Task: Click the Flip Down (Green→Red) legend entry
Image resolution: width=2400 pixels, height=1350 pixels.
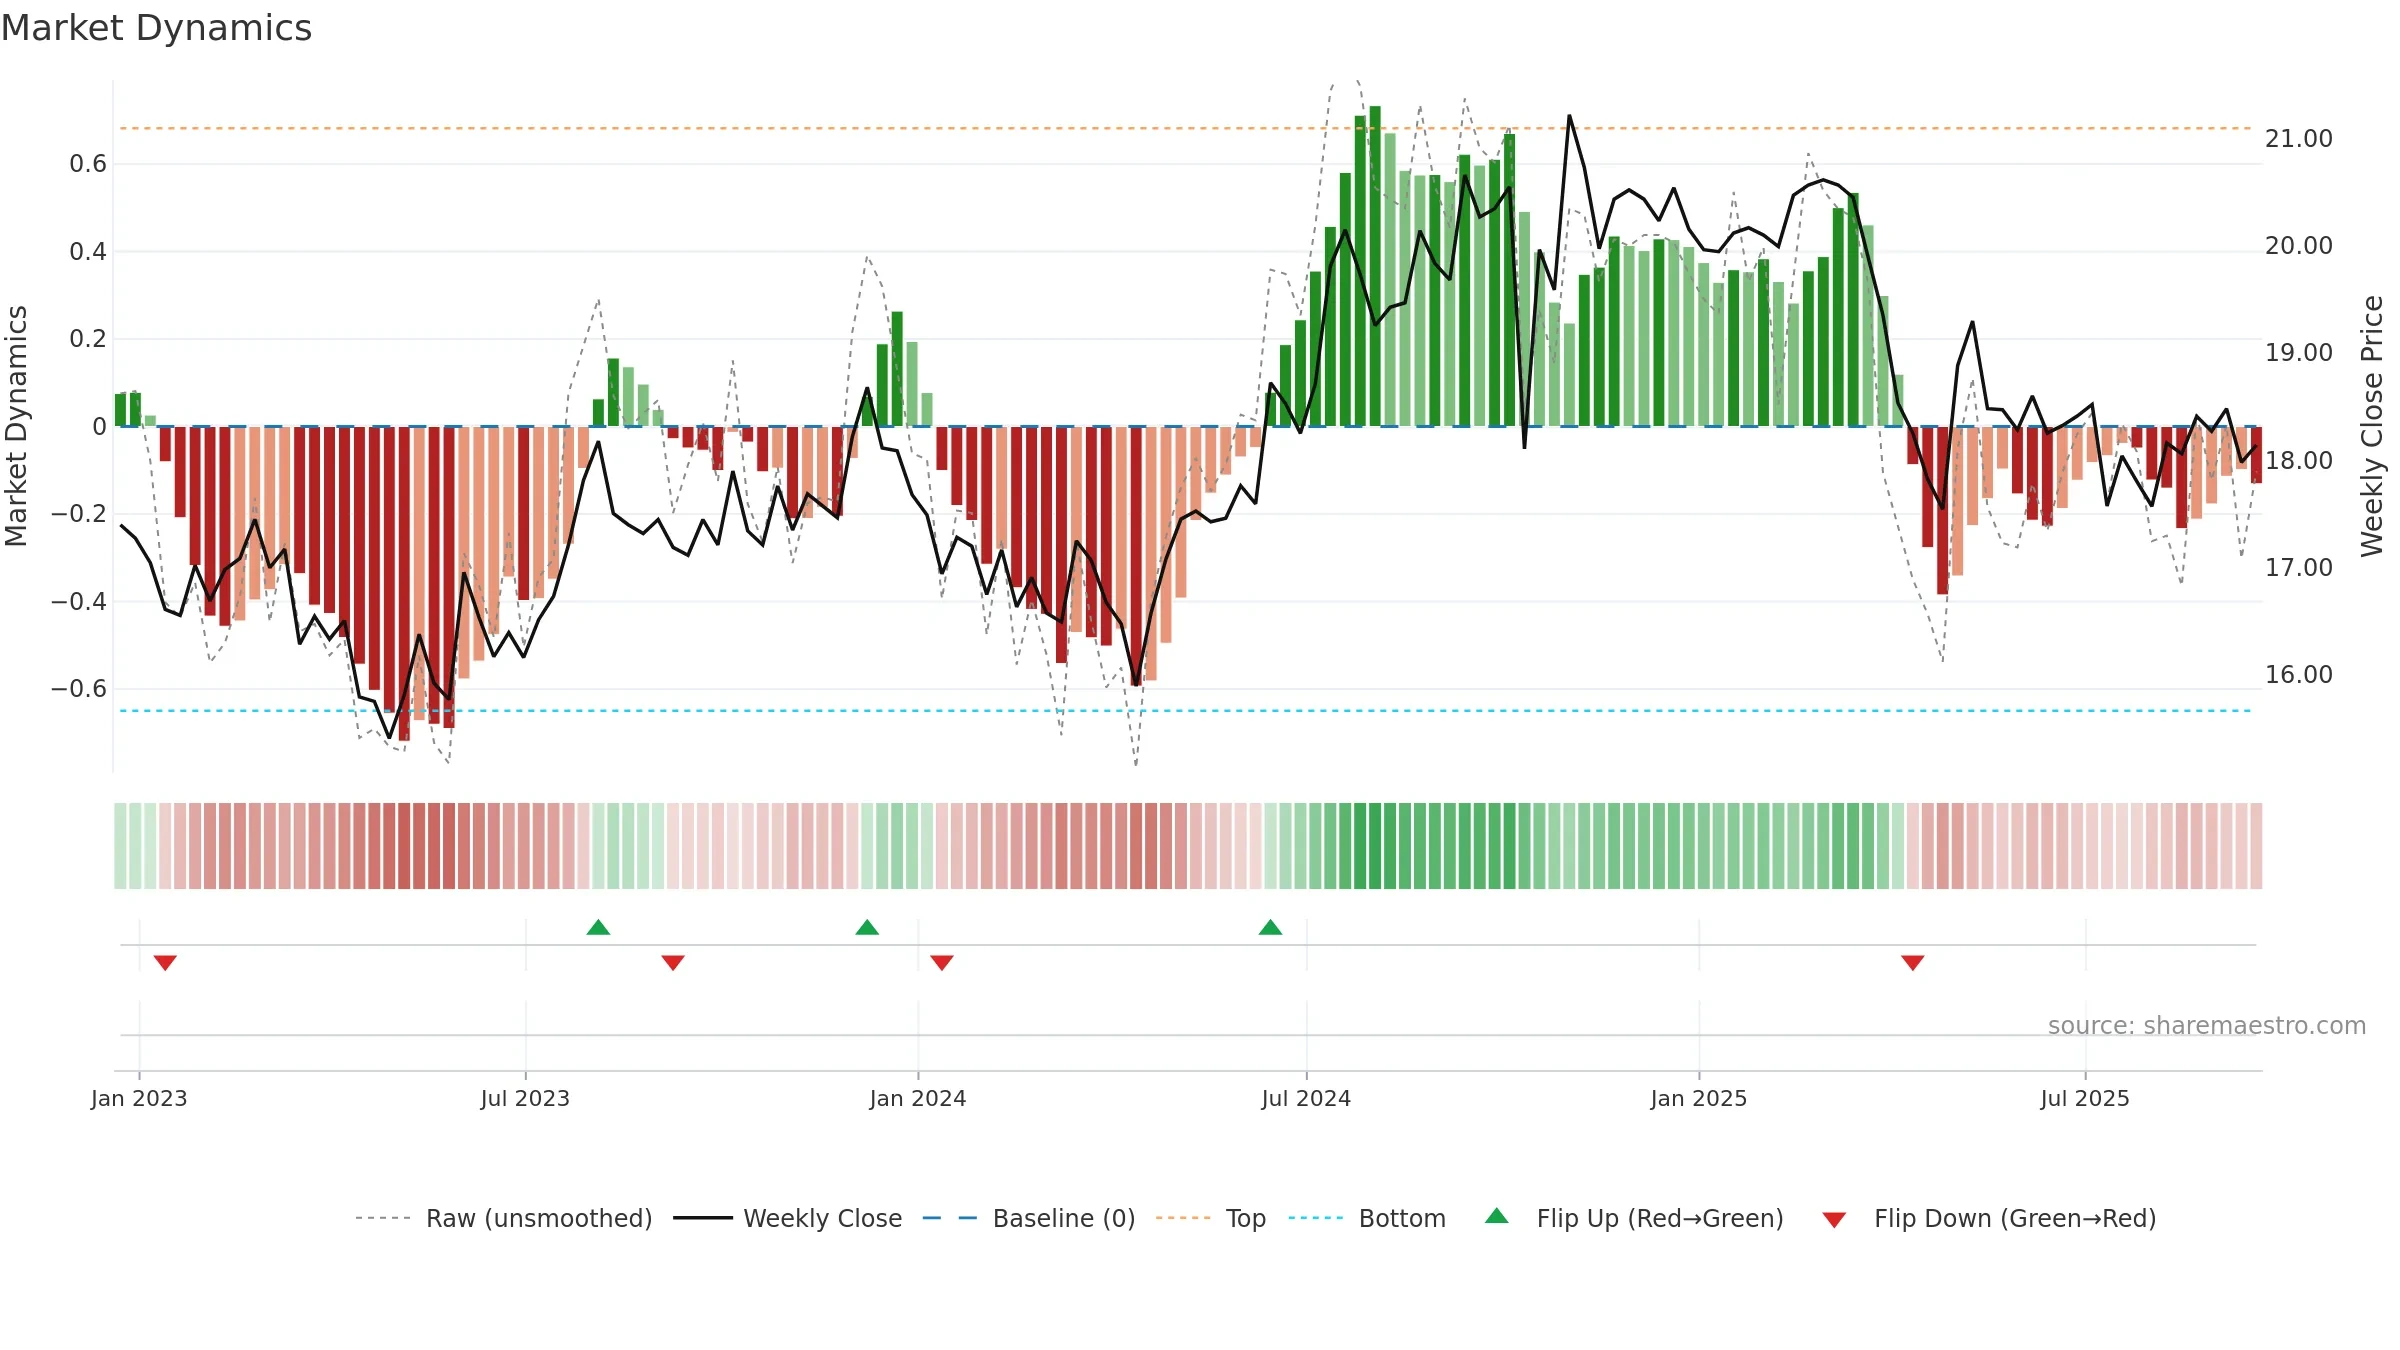Action: point(1989,1218)
